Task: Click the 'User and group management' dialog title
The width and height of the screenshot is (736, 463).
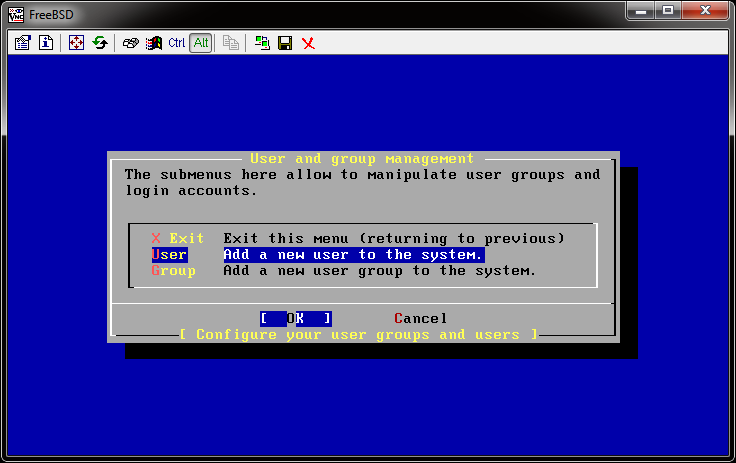Action: [362, 159]
